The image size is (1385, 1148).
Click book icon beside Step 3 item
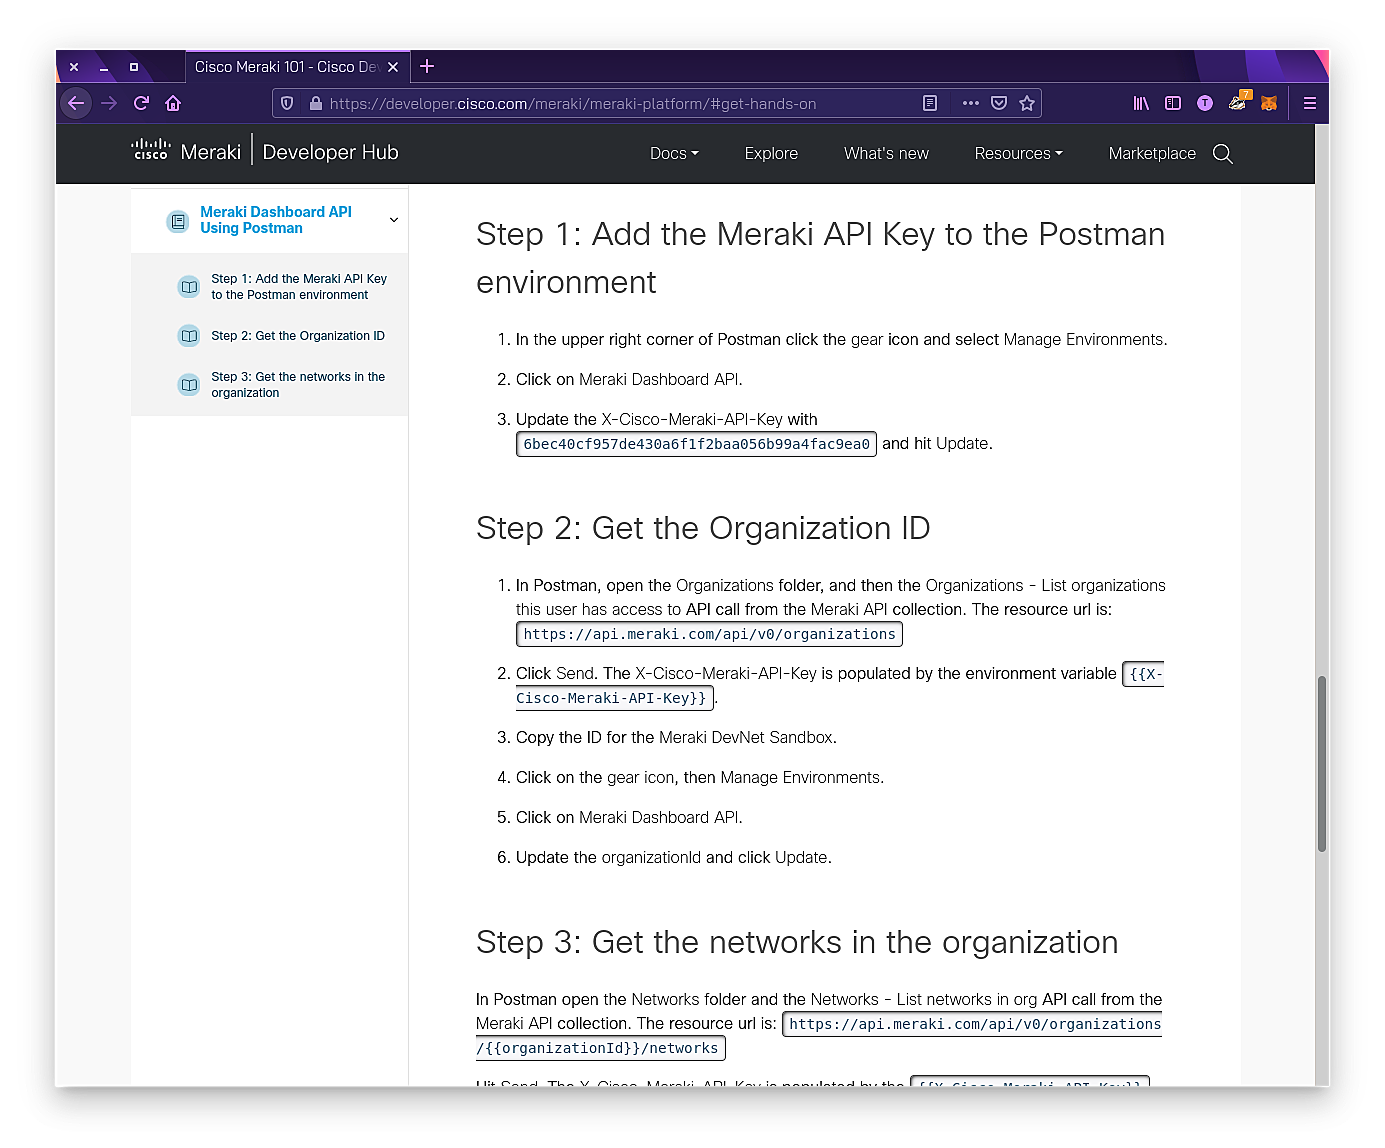point(189,385)
